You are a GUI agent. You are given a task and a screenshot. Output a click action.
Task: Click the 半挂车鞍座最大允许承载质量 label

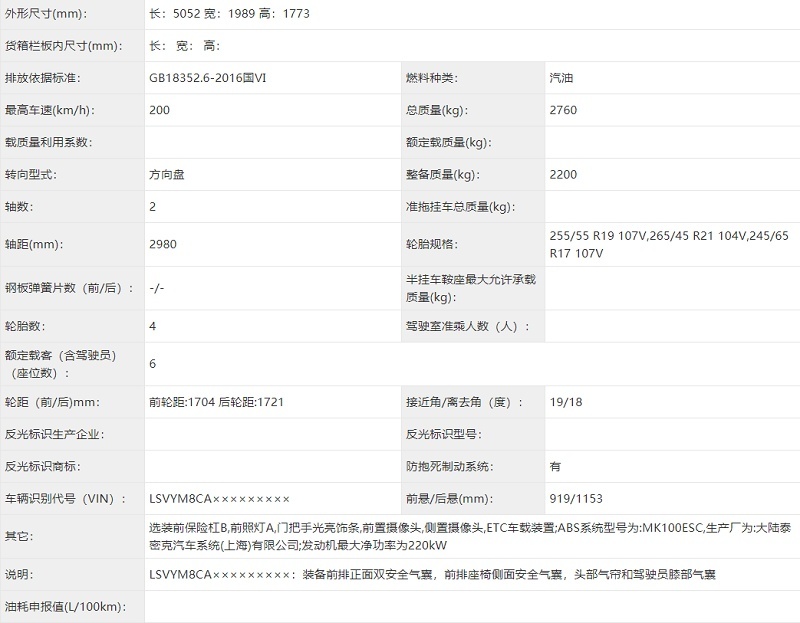[x=470, y=288]
